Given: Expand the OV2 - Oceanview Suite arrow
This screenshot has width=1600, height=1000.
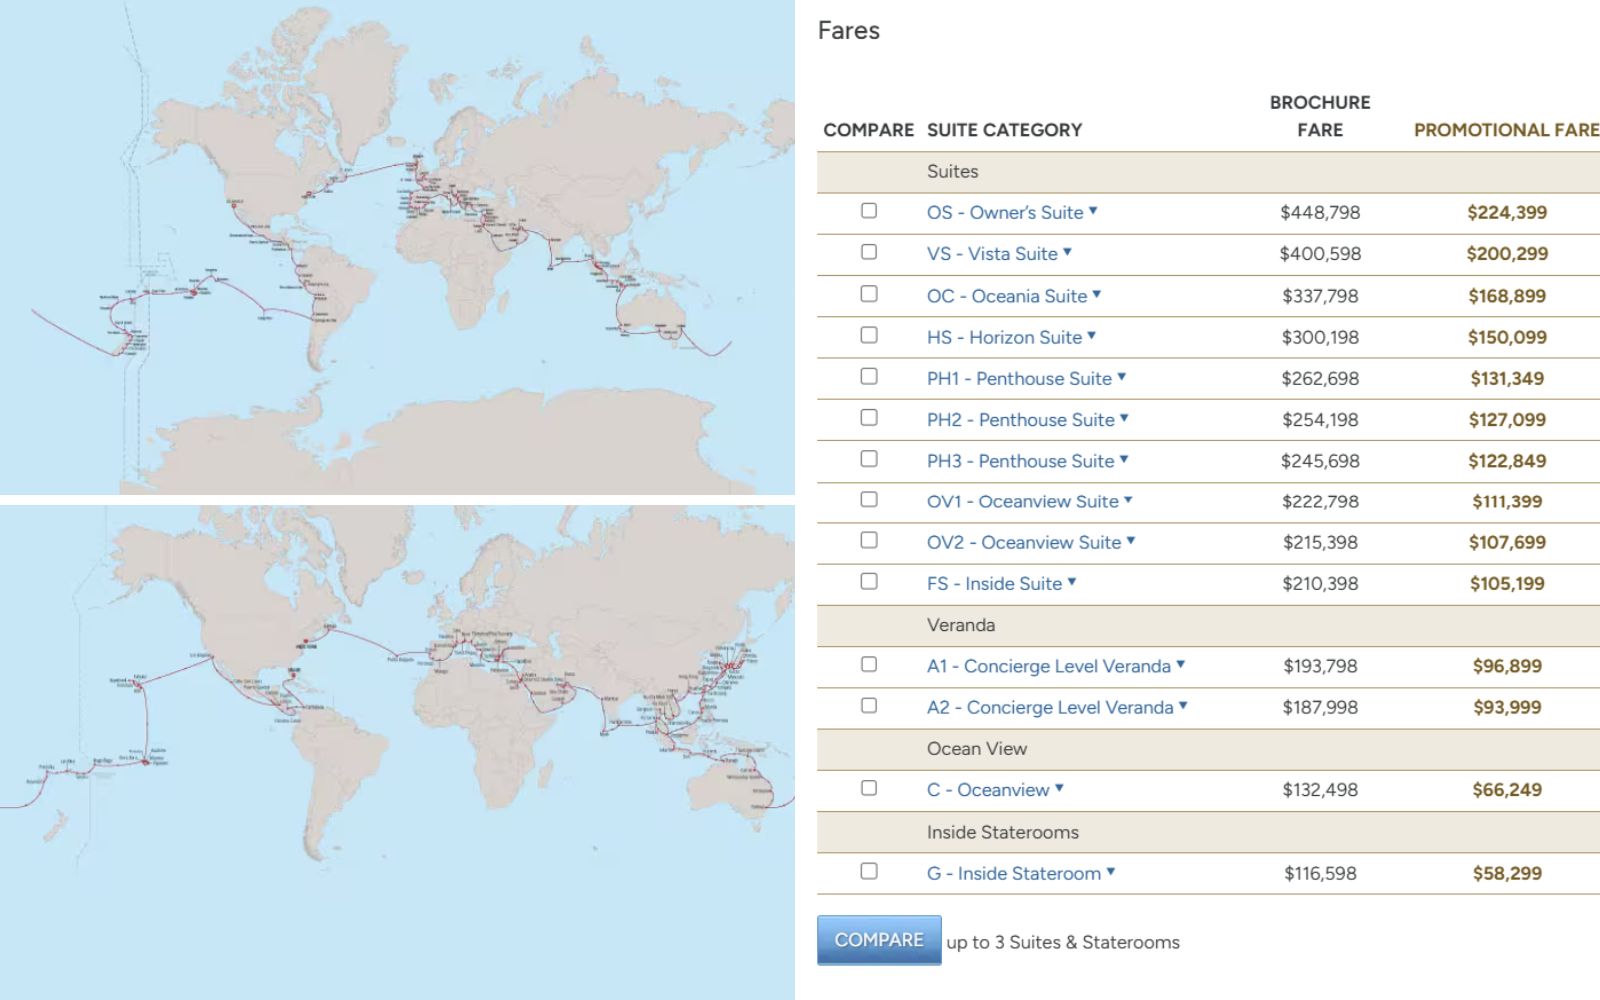Looking at the screenshot, I should pyautogui.click(x=1131, y=541).
